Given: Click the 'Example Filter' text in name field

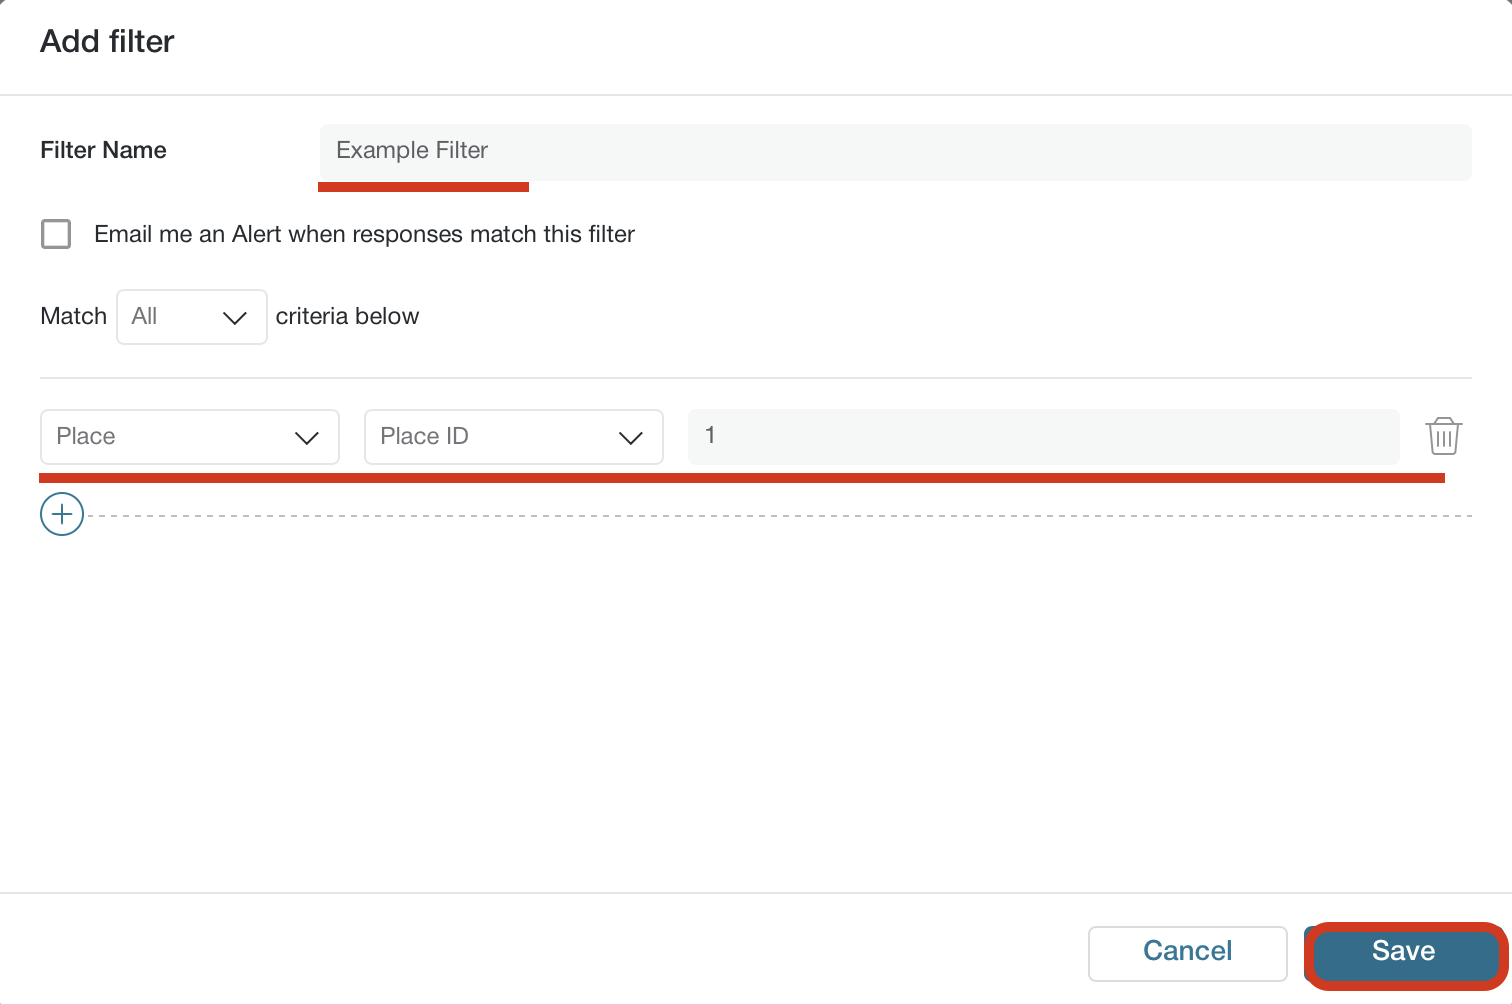Looking at the screenshot, I should [x=412, y=150].
